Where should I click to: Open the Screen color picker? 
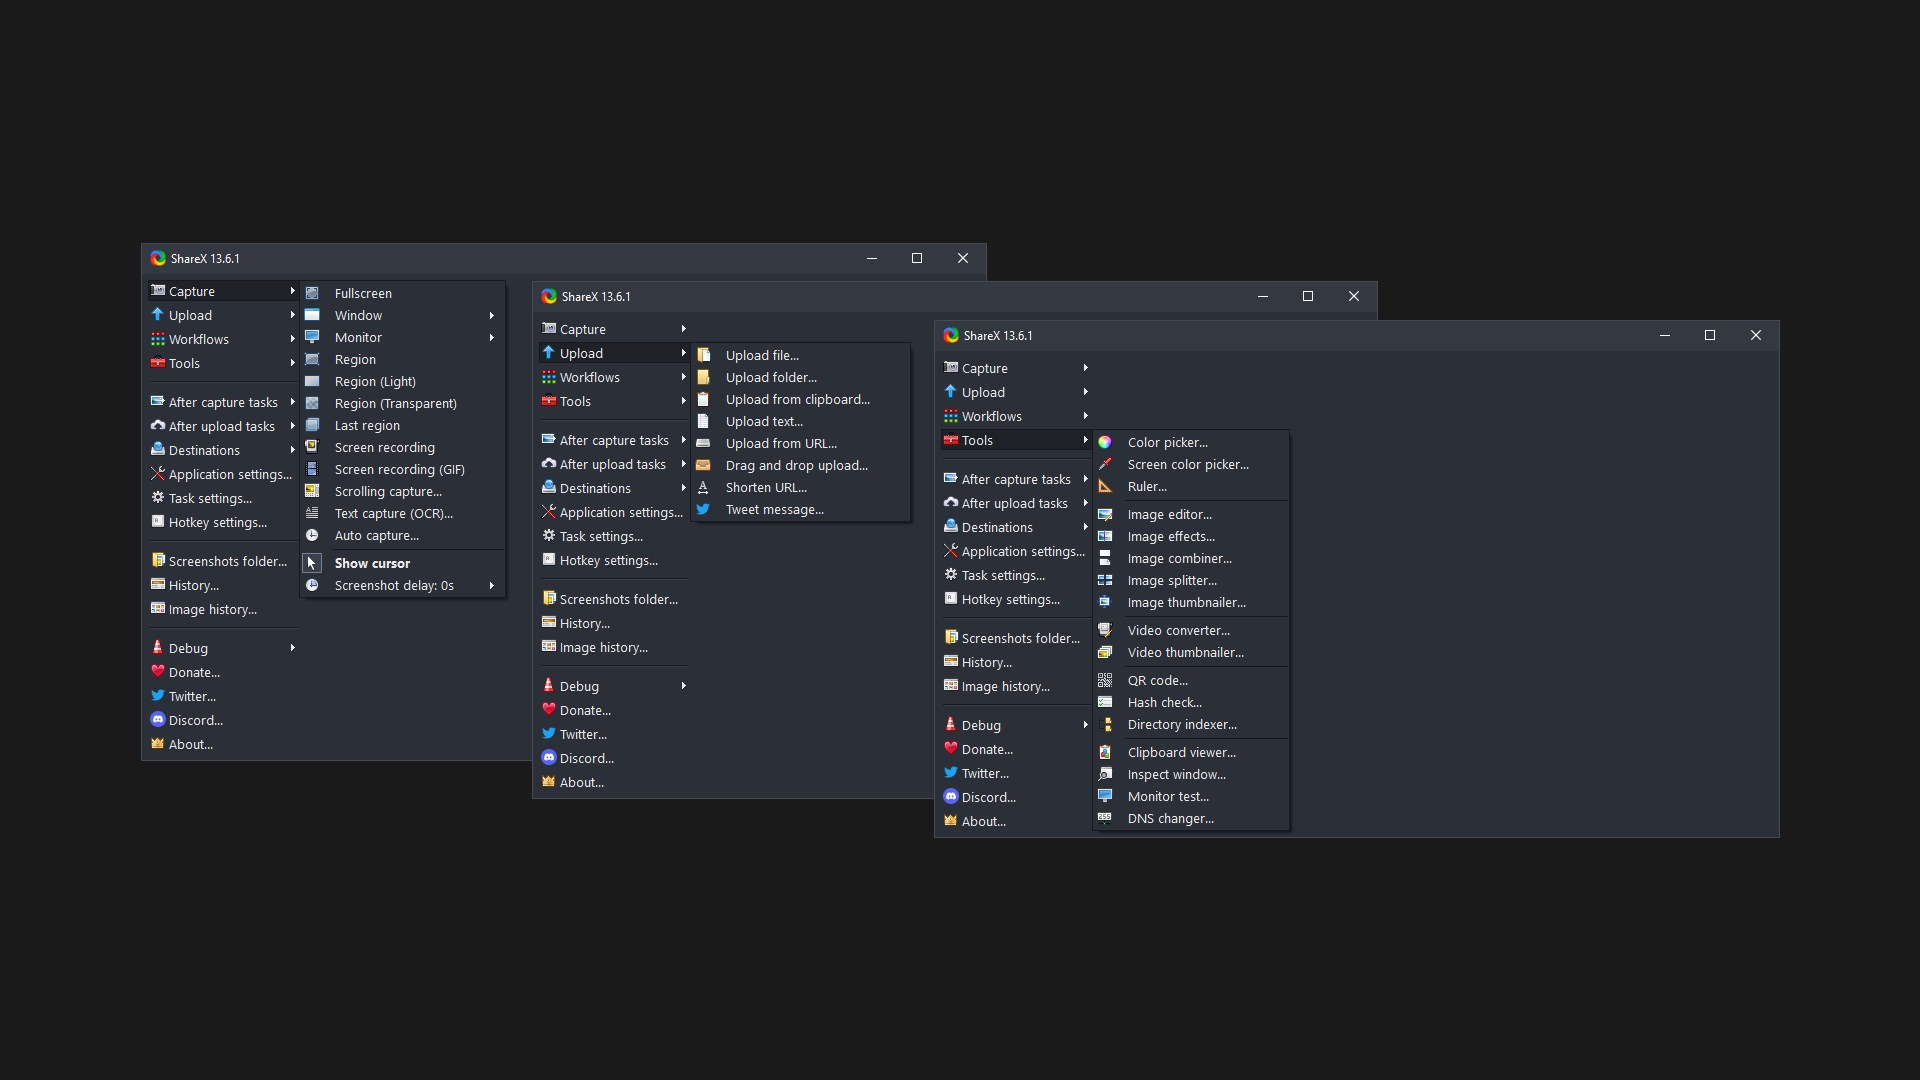(1188, 464)
